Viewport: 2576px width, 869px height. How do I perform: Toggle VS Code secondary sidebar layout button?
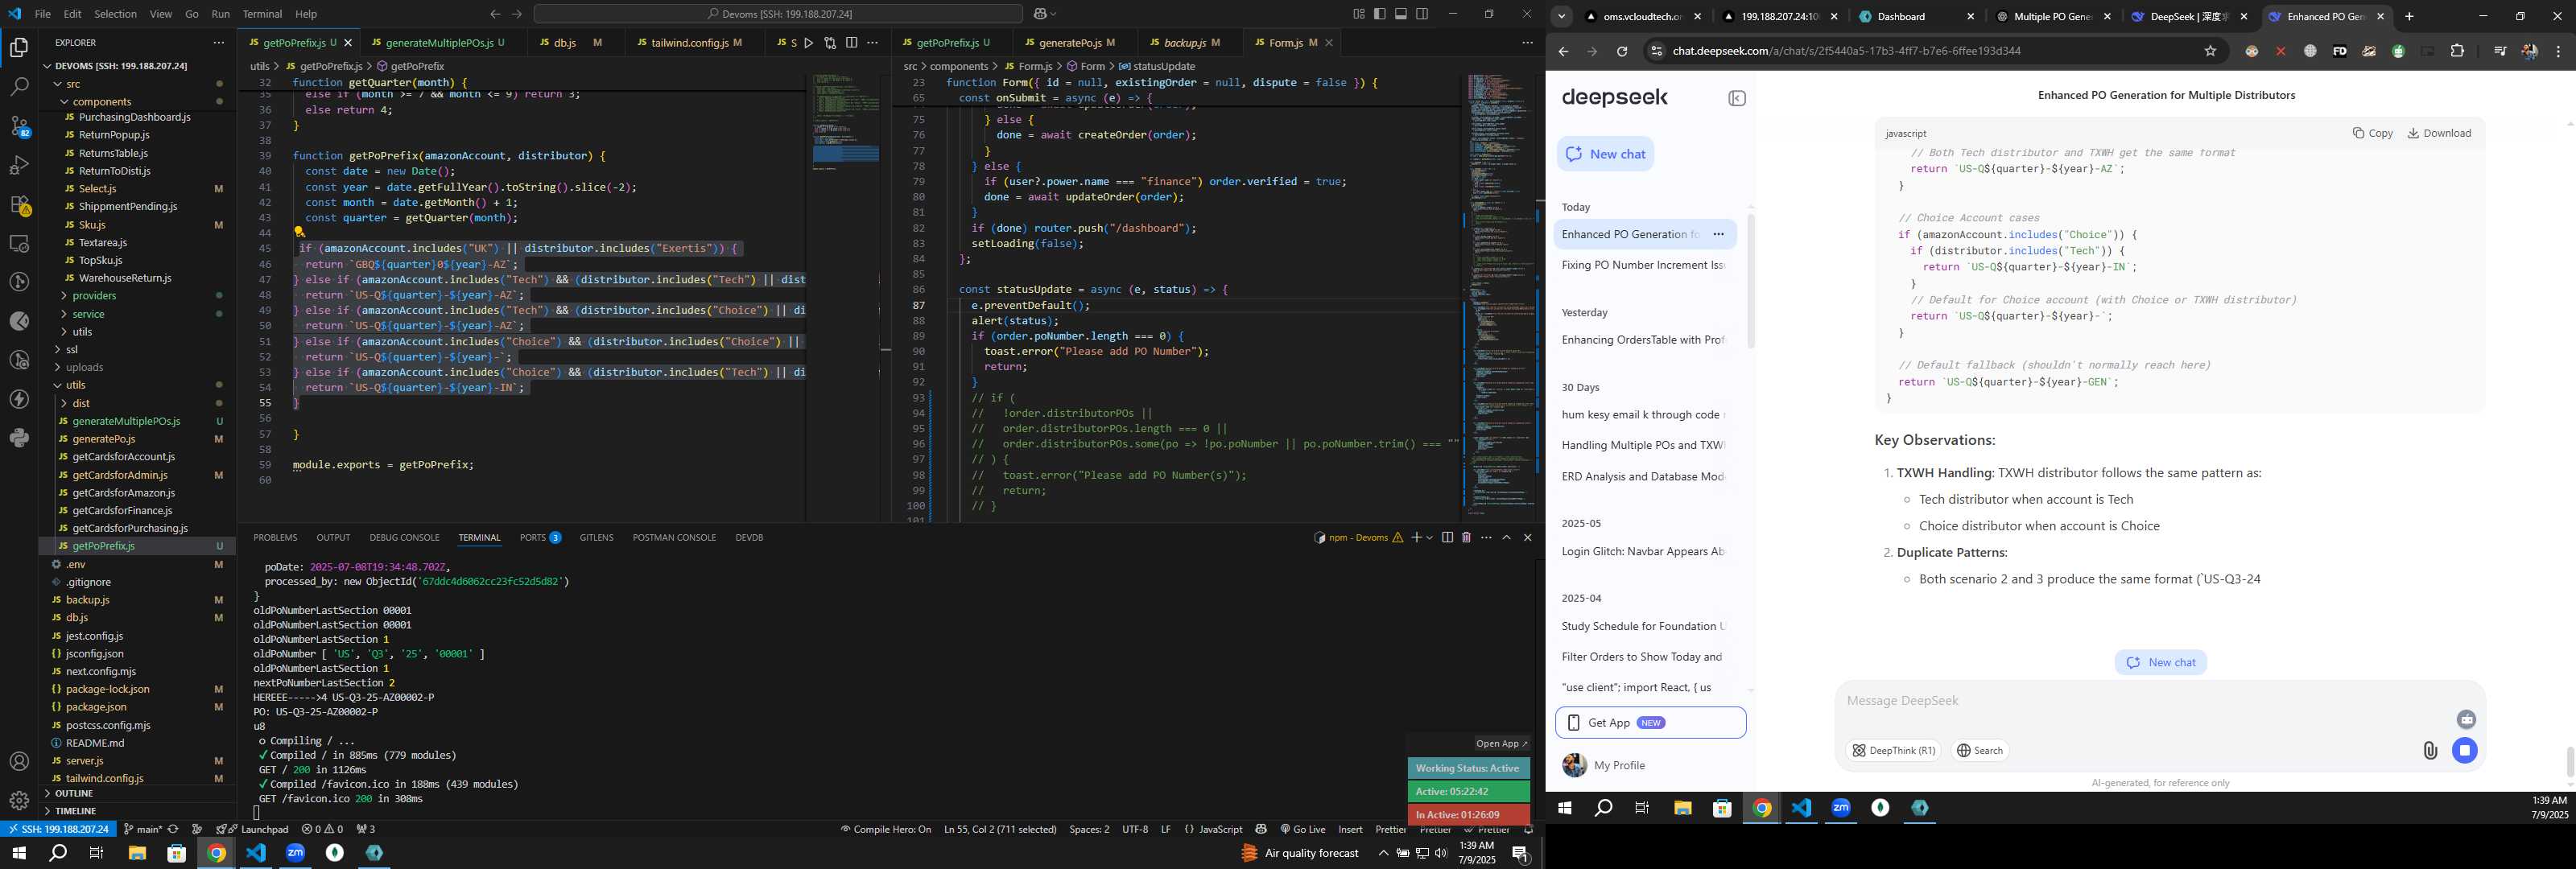(x=1422, y=14)
